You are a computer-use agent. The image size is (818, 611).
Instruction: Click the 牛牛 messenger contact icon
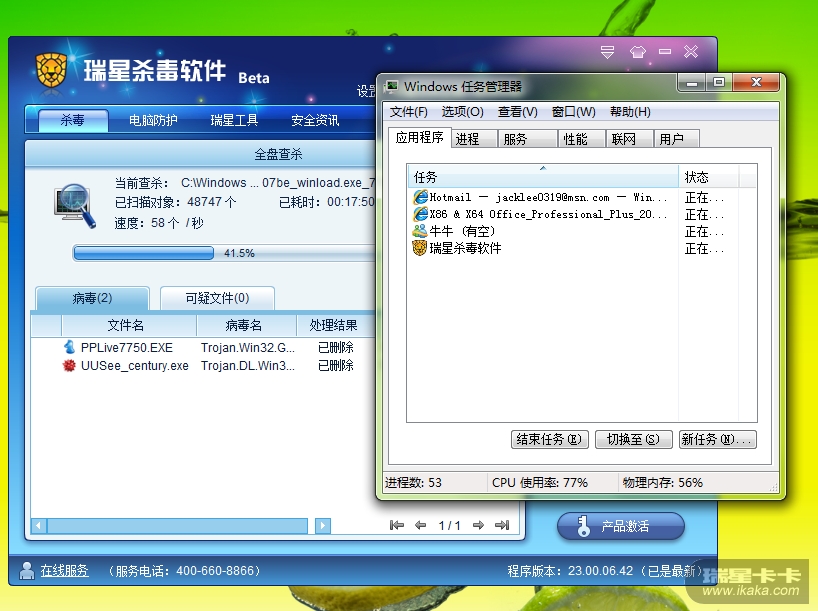pos(420,231)
